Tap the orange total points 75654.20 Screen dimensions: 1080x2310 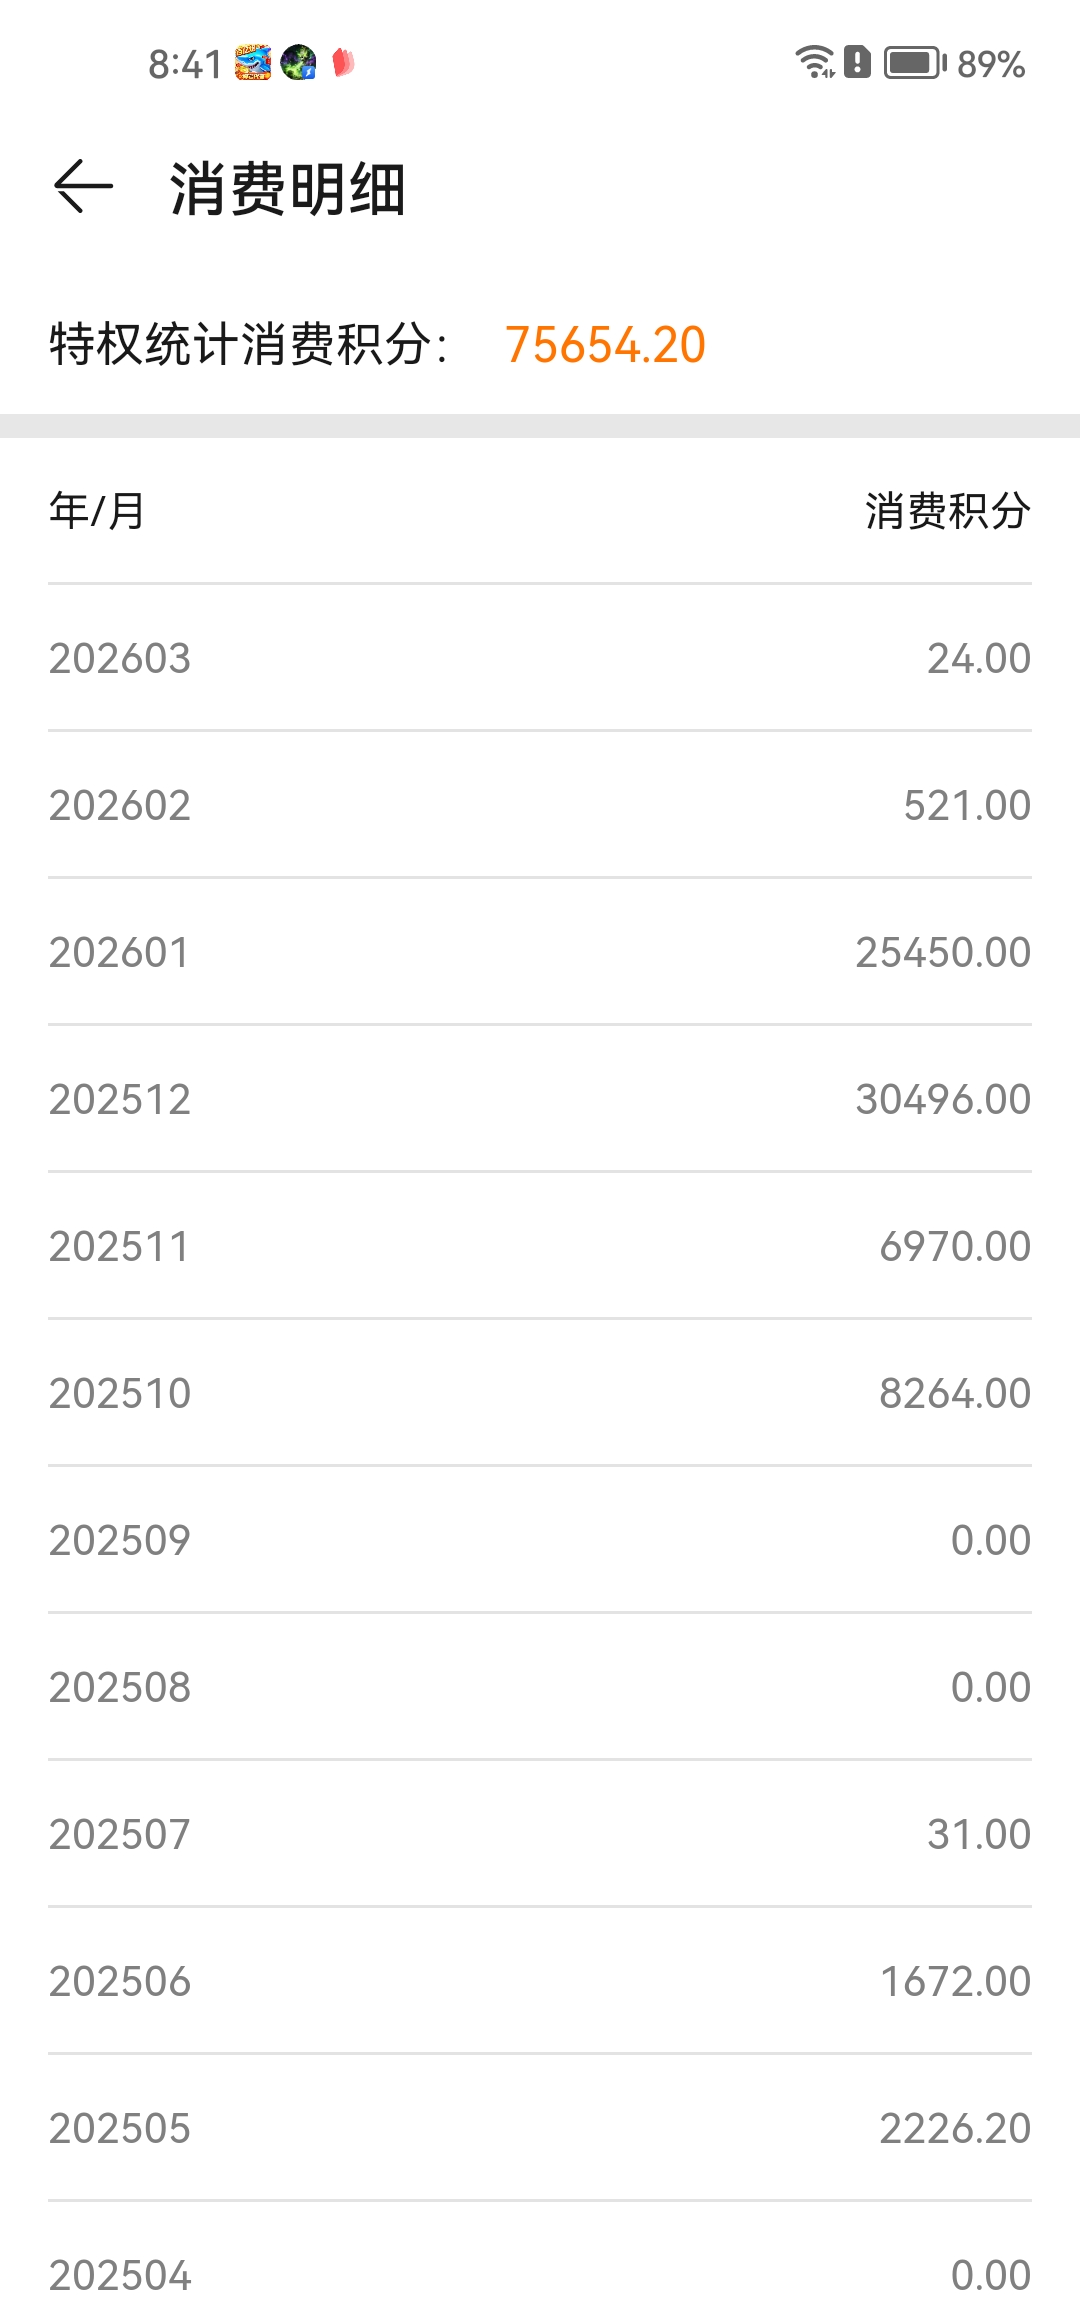pyautogui.click(x=605, y=345)
